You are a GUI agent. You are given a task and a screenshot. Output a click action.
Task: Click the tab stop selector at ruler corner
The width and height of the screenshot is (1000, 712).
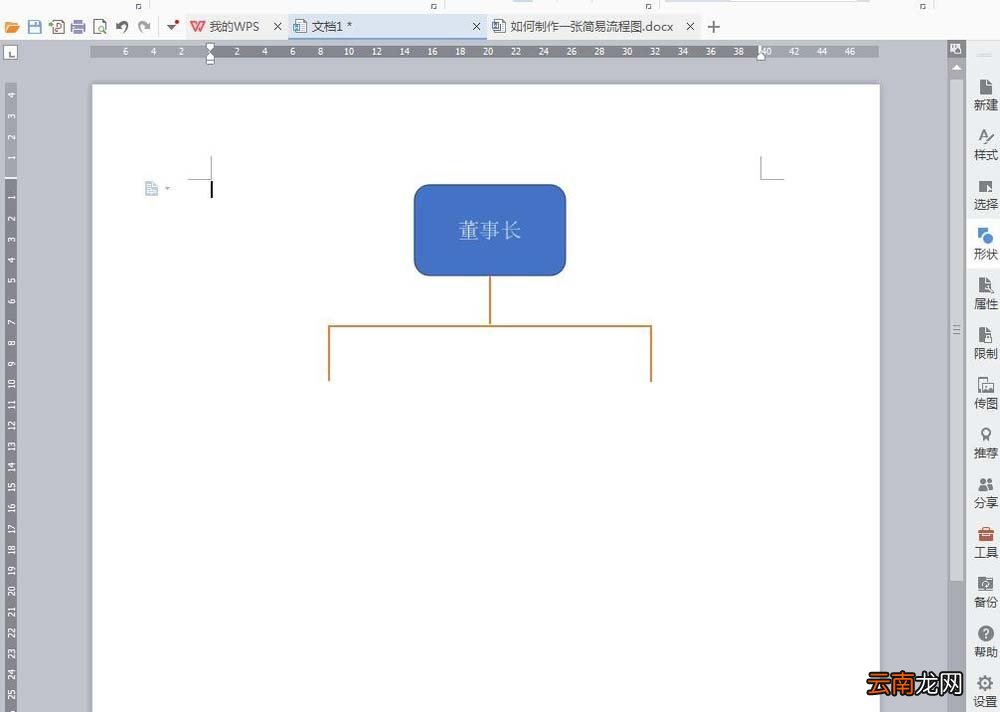tap(10, 53)
